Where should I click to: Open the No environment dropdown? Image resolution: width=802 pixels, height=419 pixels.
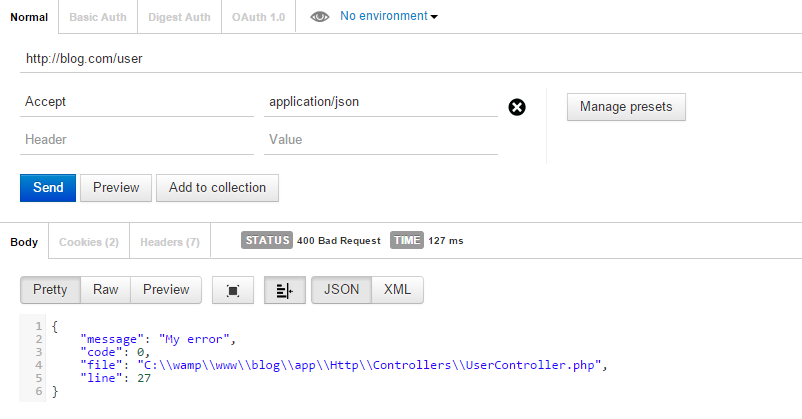[388, 16]
